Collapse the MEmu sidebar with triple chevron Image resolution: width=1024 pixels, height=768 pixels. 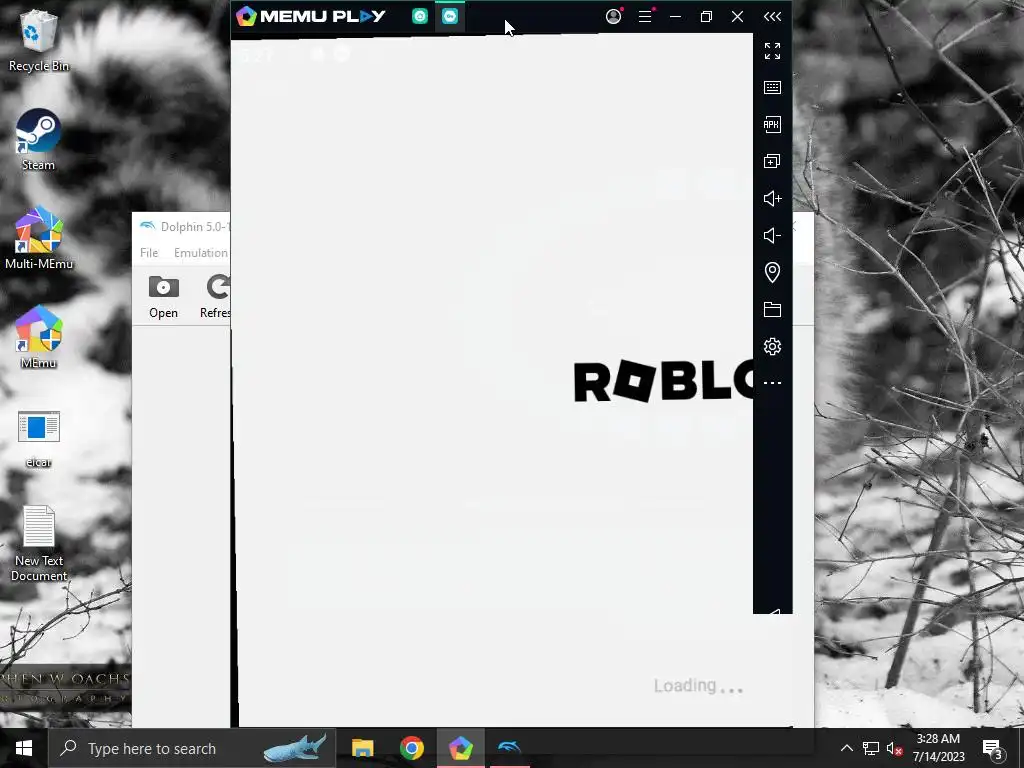[772, 16]
